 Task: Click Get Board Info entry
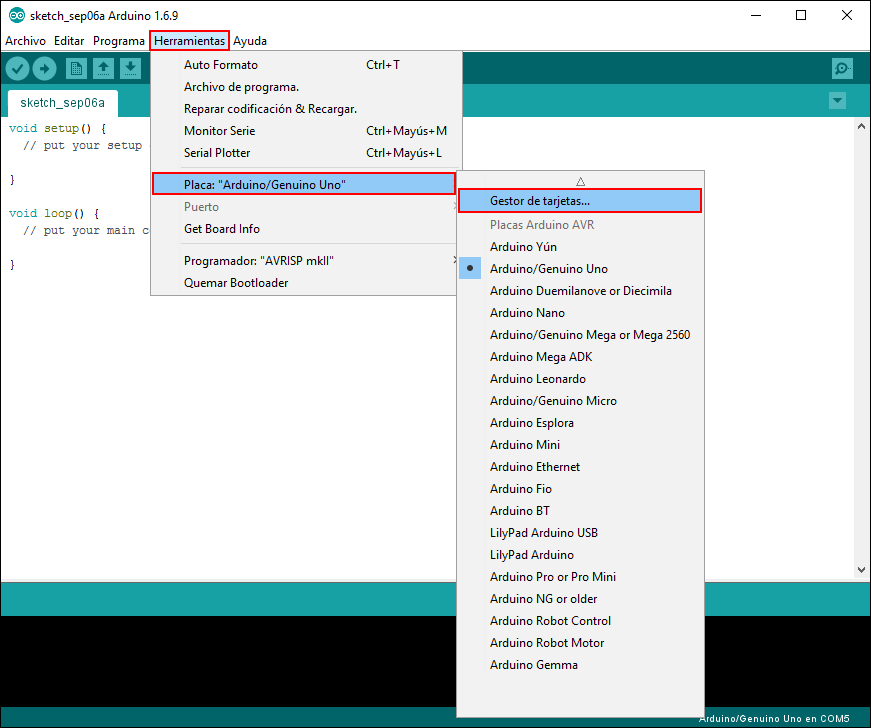[x=304, y=229]
